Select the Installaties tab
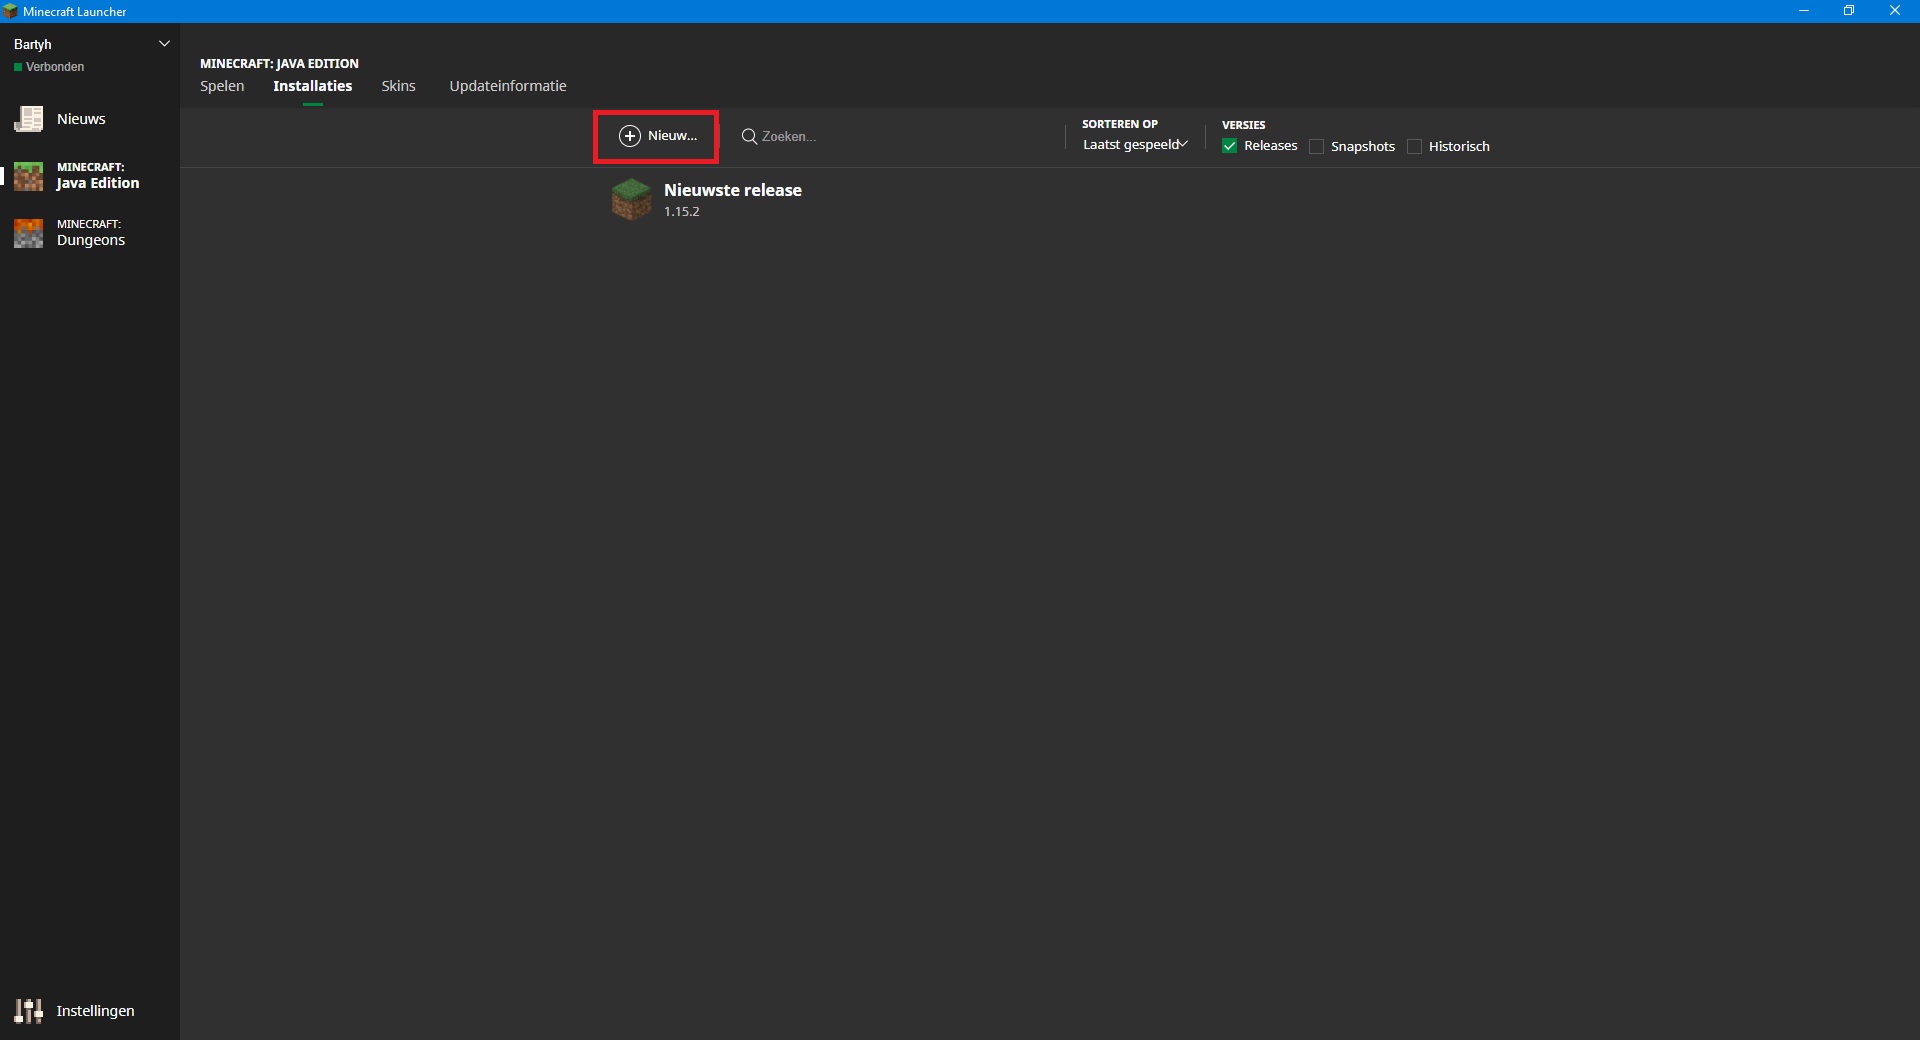 (x=313, y=86)
